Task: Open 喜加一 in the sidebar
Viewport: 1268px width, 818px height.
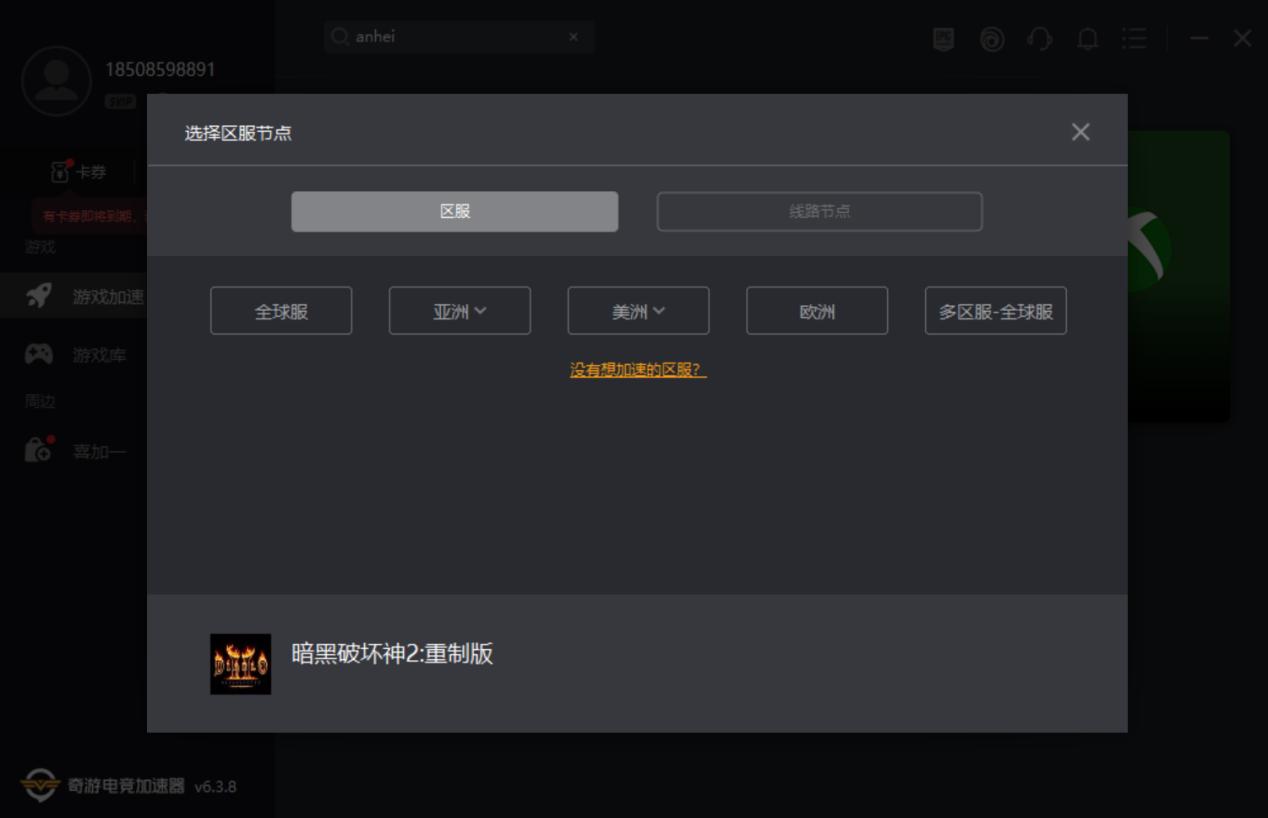Action: (74, 451)
